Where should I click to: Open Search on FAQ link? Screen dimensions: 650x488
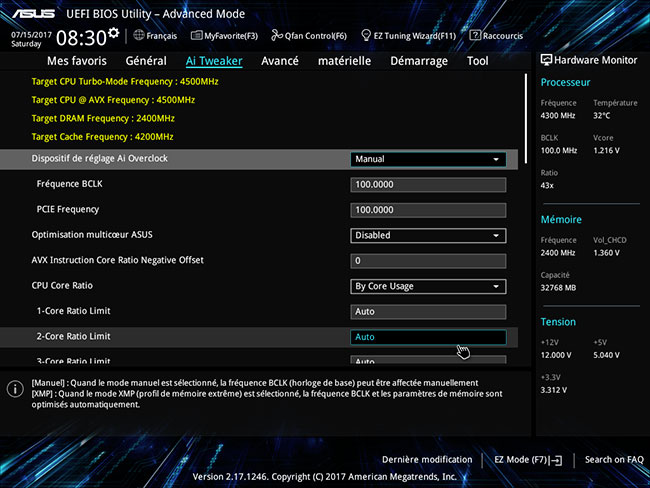(x=614, y=459)
